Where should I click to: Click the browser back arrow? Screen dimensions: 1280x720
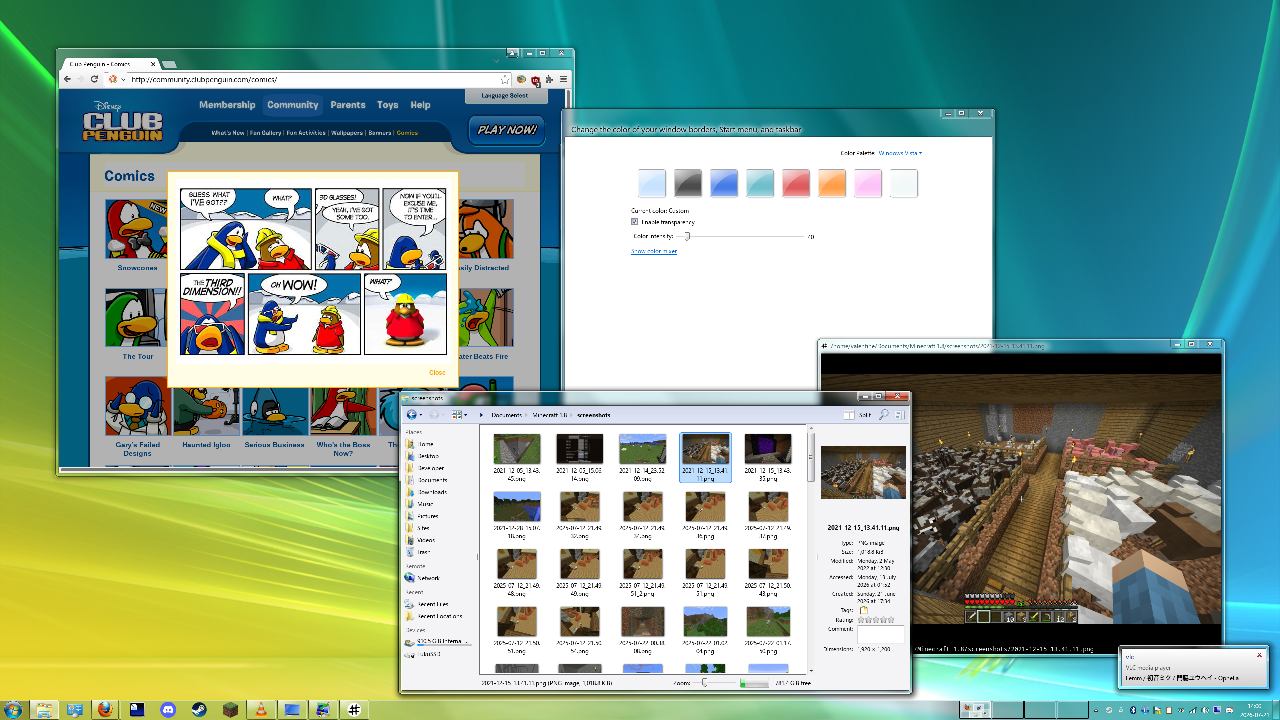point(67,79)
